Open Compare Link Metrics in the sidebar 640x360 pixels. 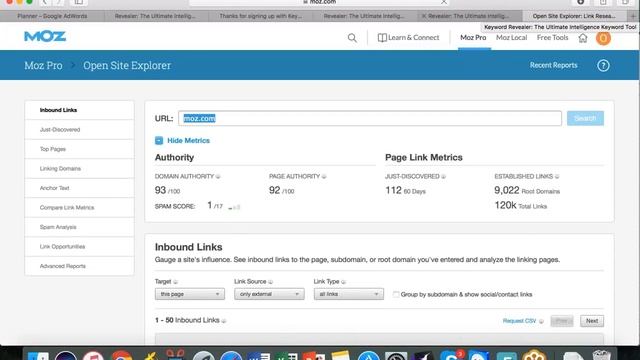click(x=79, y=208)
